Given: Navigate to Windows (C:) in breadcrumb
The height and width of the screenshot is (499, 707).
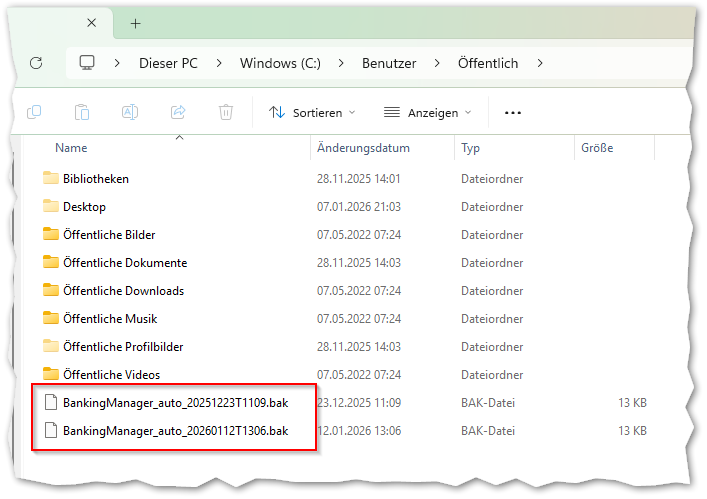Looking at the screenshot, I should pyautogui.click(x=281, y=63).
